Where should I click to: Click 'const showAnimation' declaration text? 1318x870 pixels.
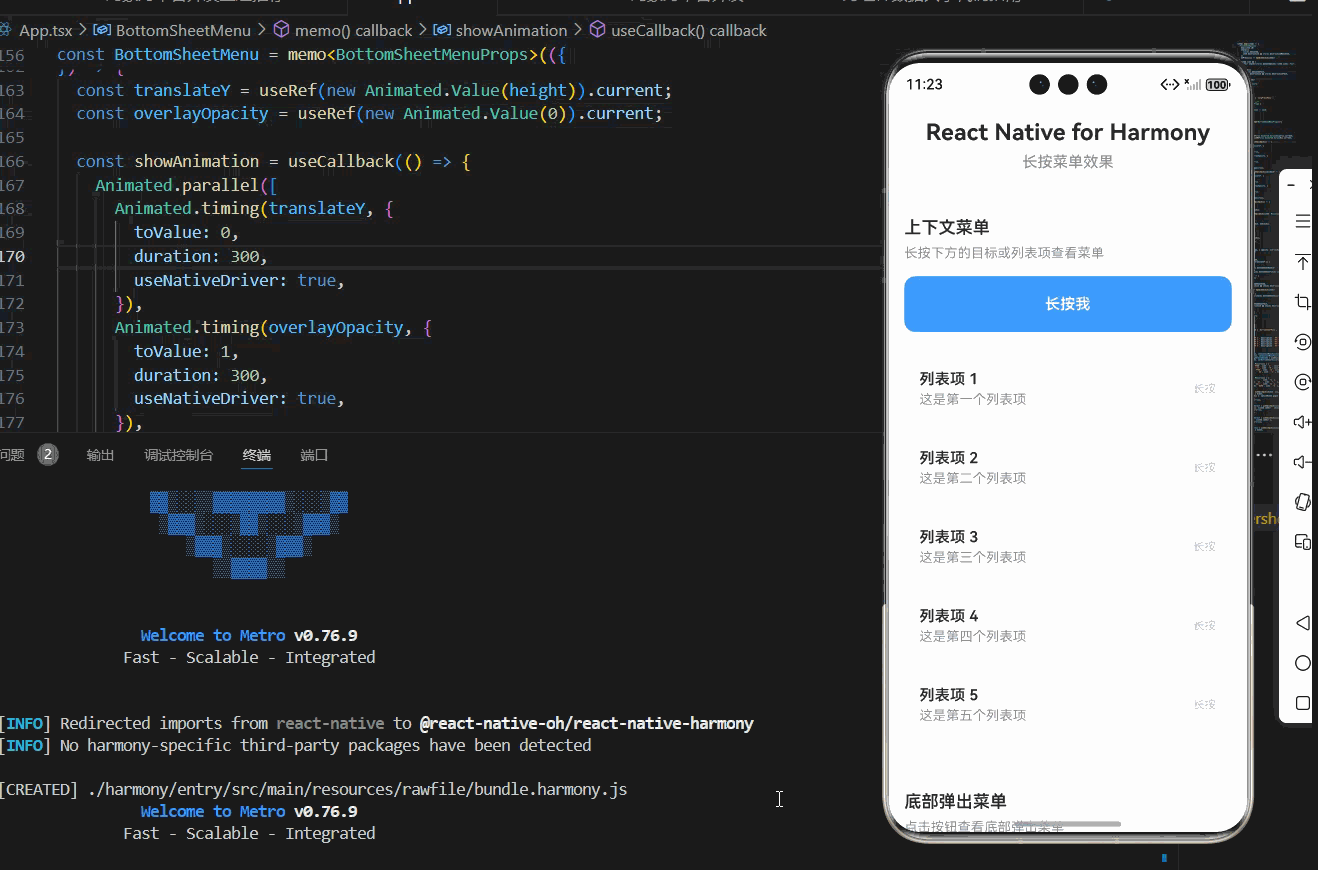(168, 161)
